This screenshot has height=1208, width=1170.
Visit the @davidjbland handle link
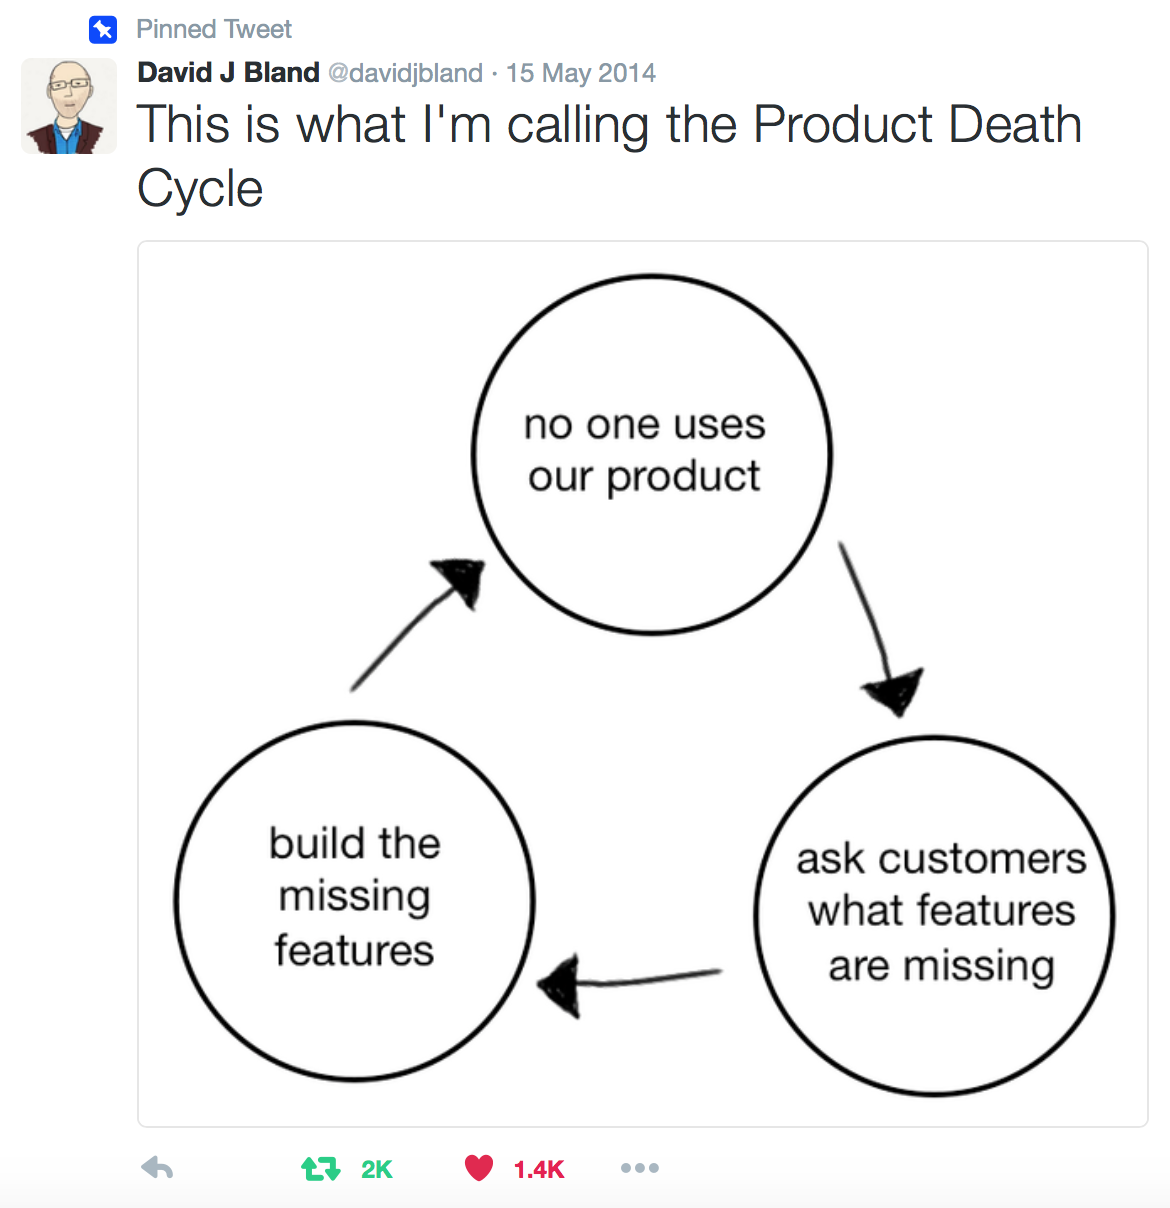click(406, 74)
